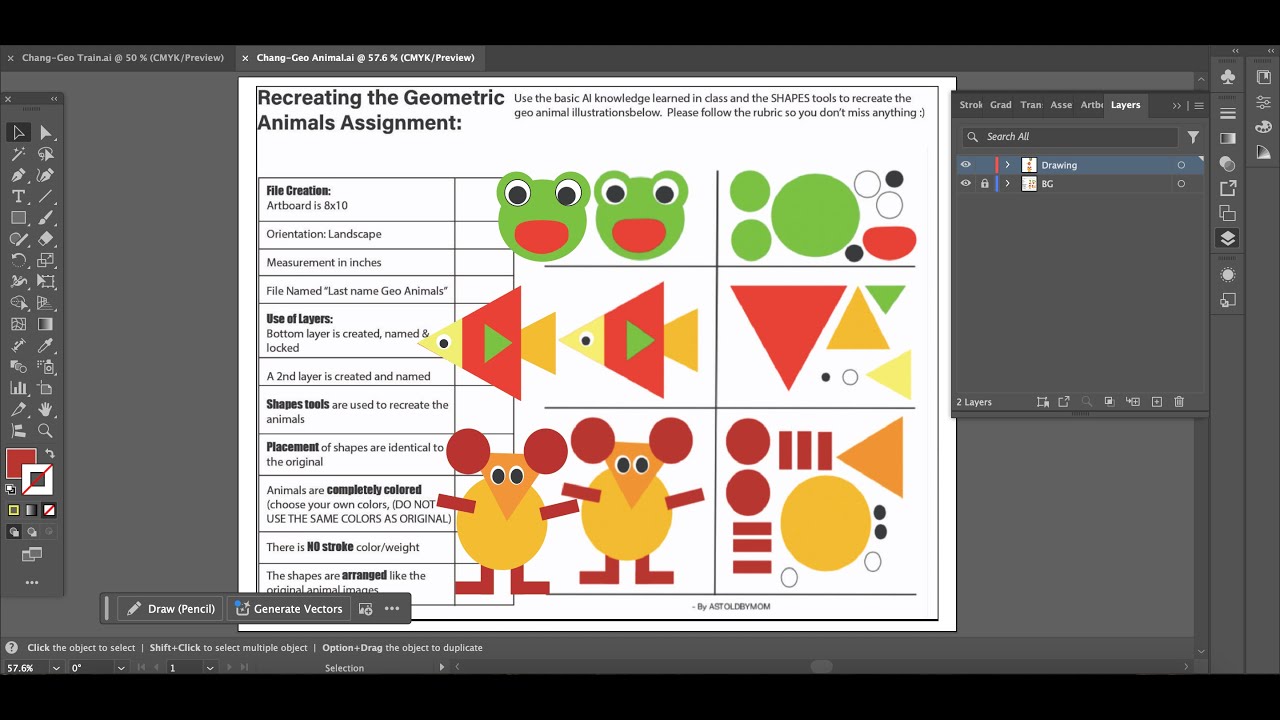The width and height of the screenshot is (1280, 720).
Task: Click the Drawing layer thumbnail
Action: point(1028,165)
